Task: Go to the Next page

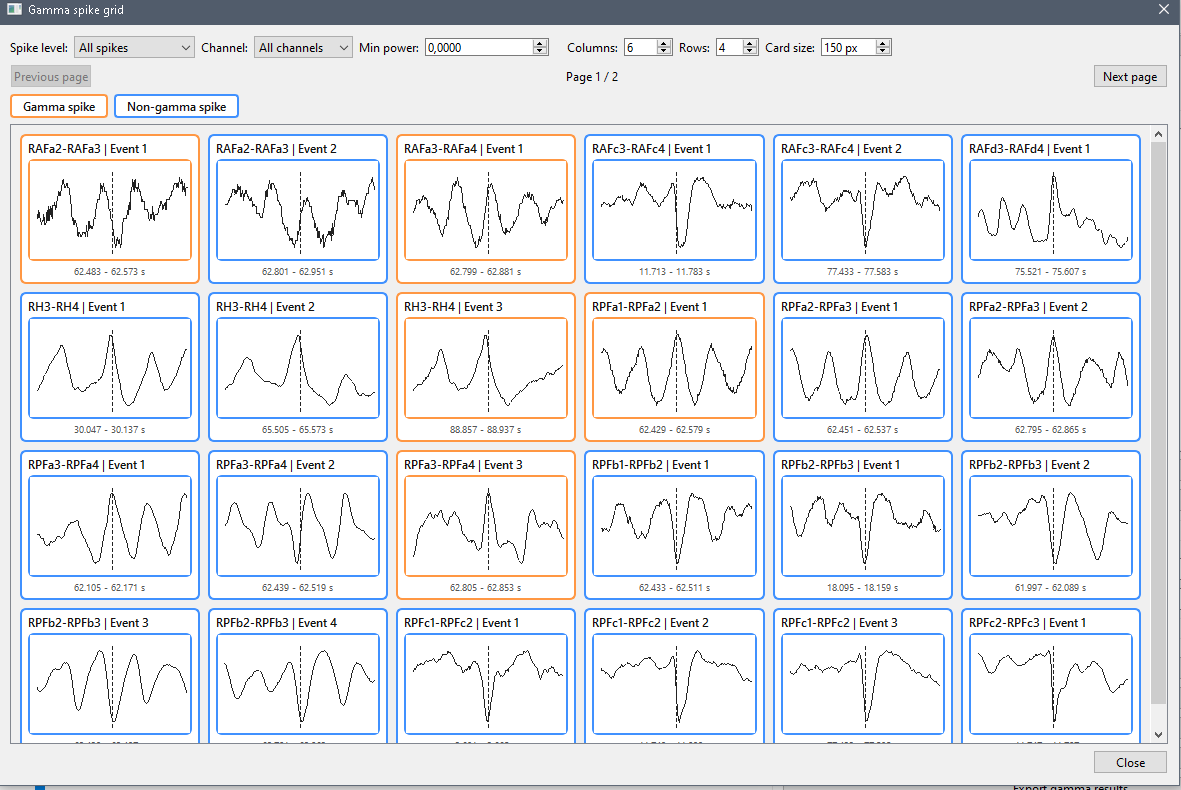Action: click(x=1130, y=76)
